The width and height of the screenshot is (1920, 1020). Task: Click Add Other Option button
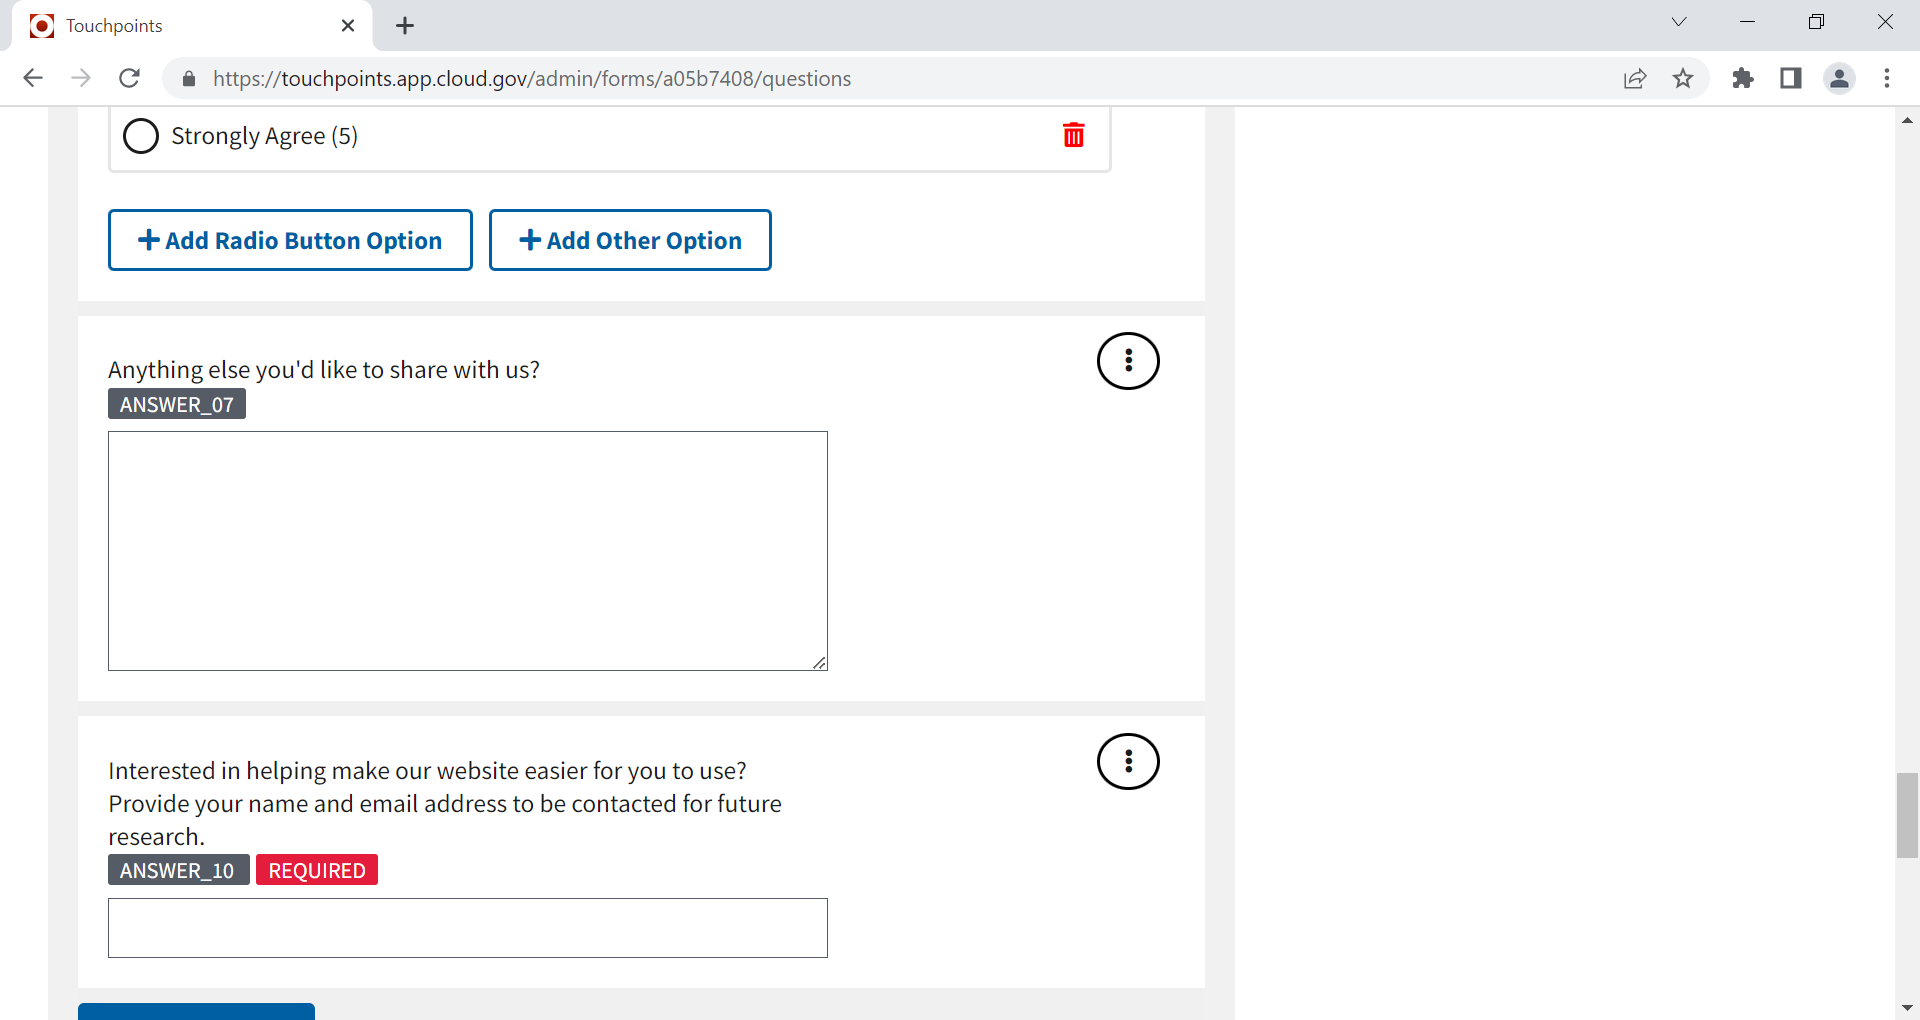[x=630, y=240]
